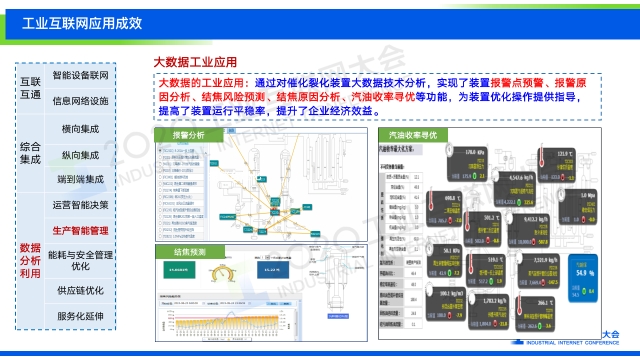Click the blue button below the reactor diagram
Screen dimensions: 640x360
(338, 316)
